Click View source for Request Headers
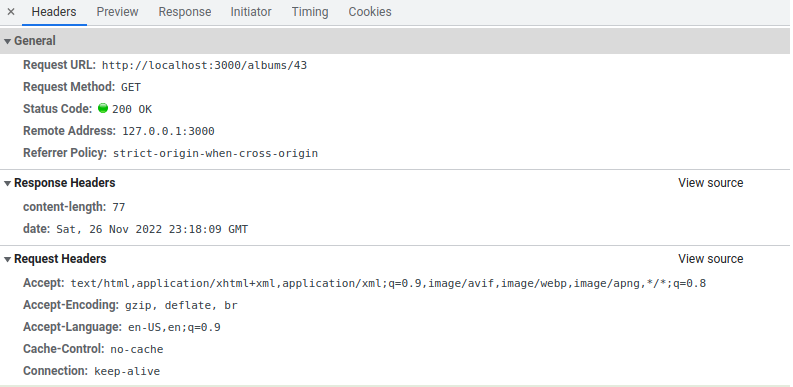793x387 pixels. (711, 259)
